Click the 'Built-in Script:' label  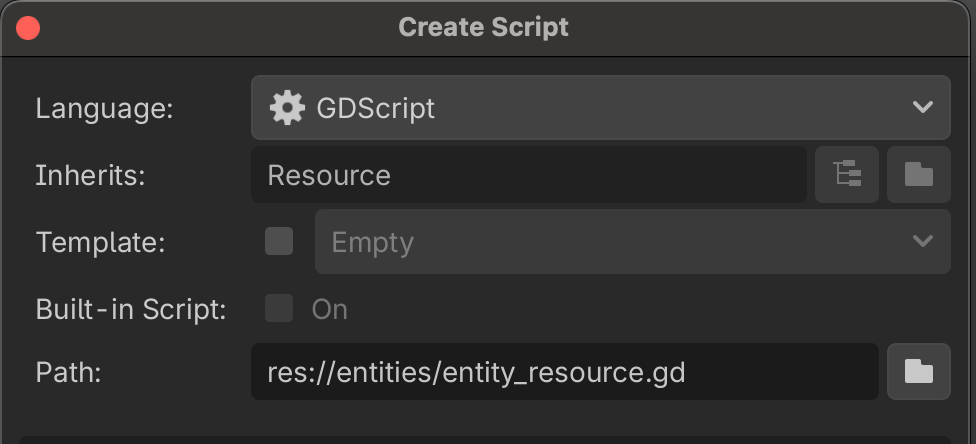pyautogui.click(x=131, y=309)
